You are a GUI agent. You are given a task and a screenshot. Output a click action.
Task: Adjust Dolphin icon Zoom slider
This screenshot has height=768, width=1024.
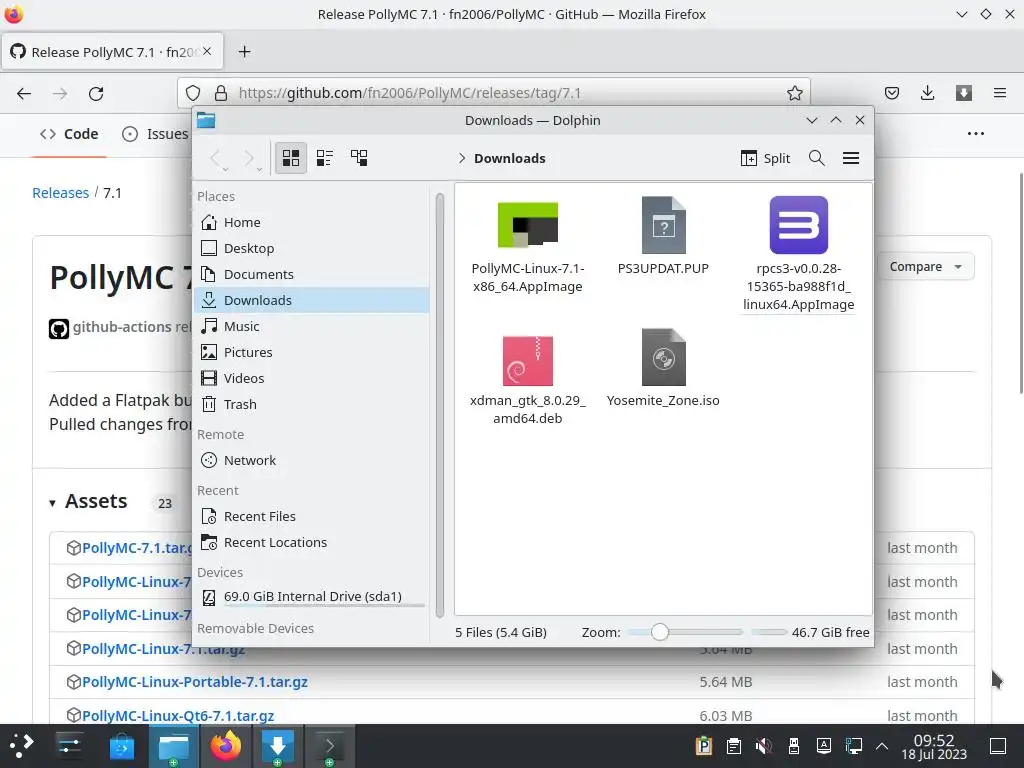(684, 632)
